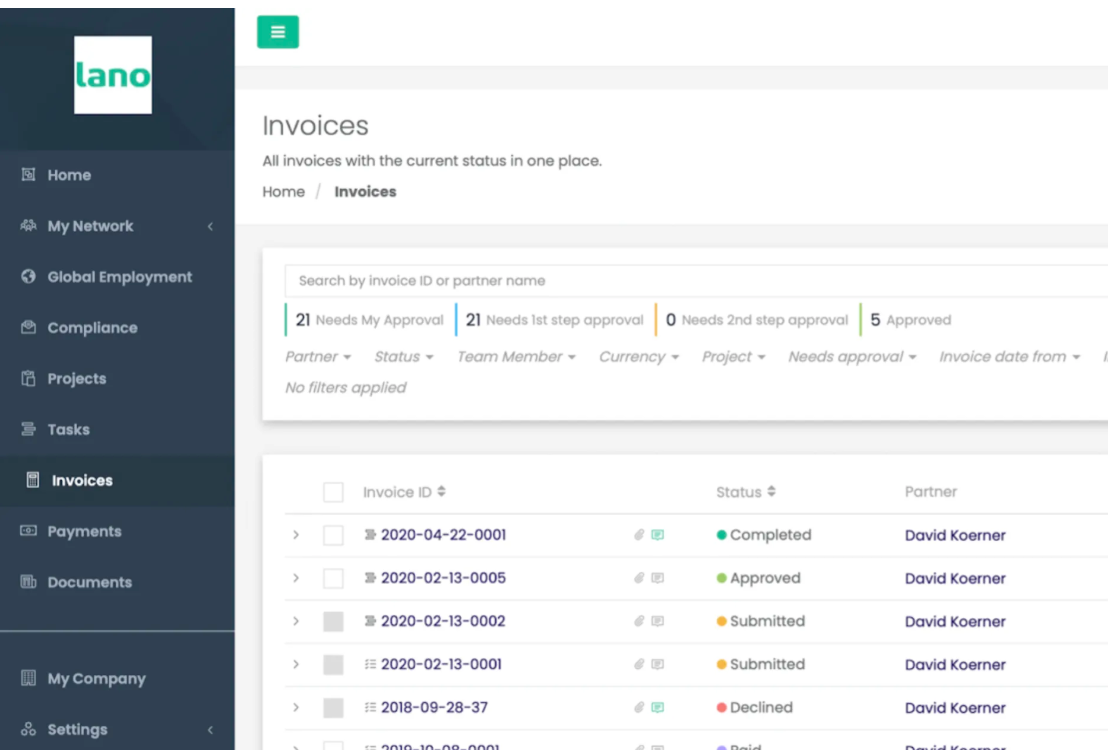Expand row of invoice 2020-02-13-0002
This screenshot has width=1108, height=750.
tap(296, 621)
